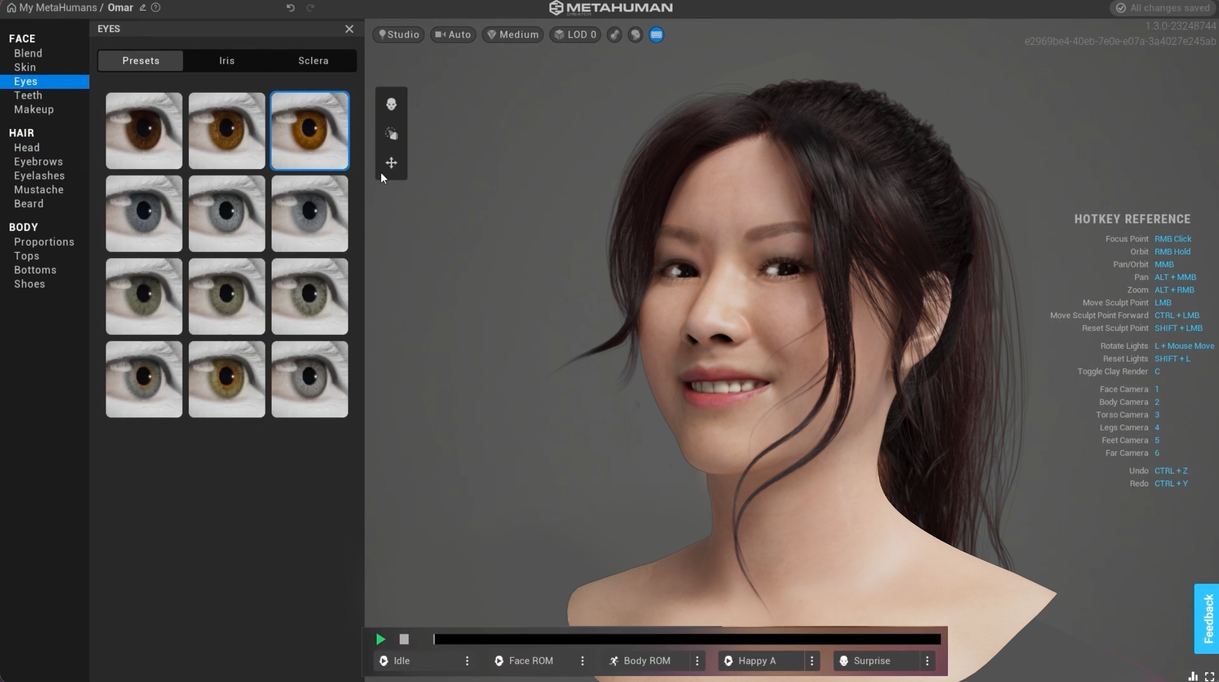This screenshot has width=1219, height=682.
Task: Choose the last pale gray eye preset in row two
Action: [310, 214]
